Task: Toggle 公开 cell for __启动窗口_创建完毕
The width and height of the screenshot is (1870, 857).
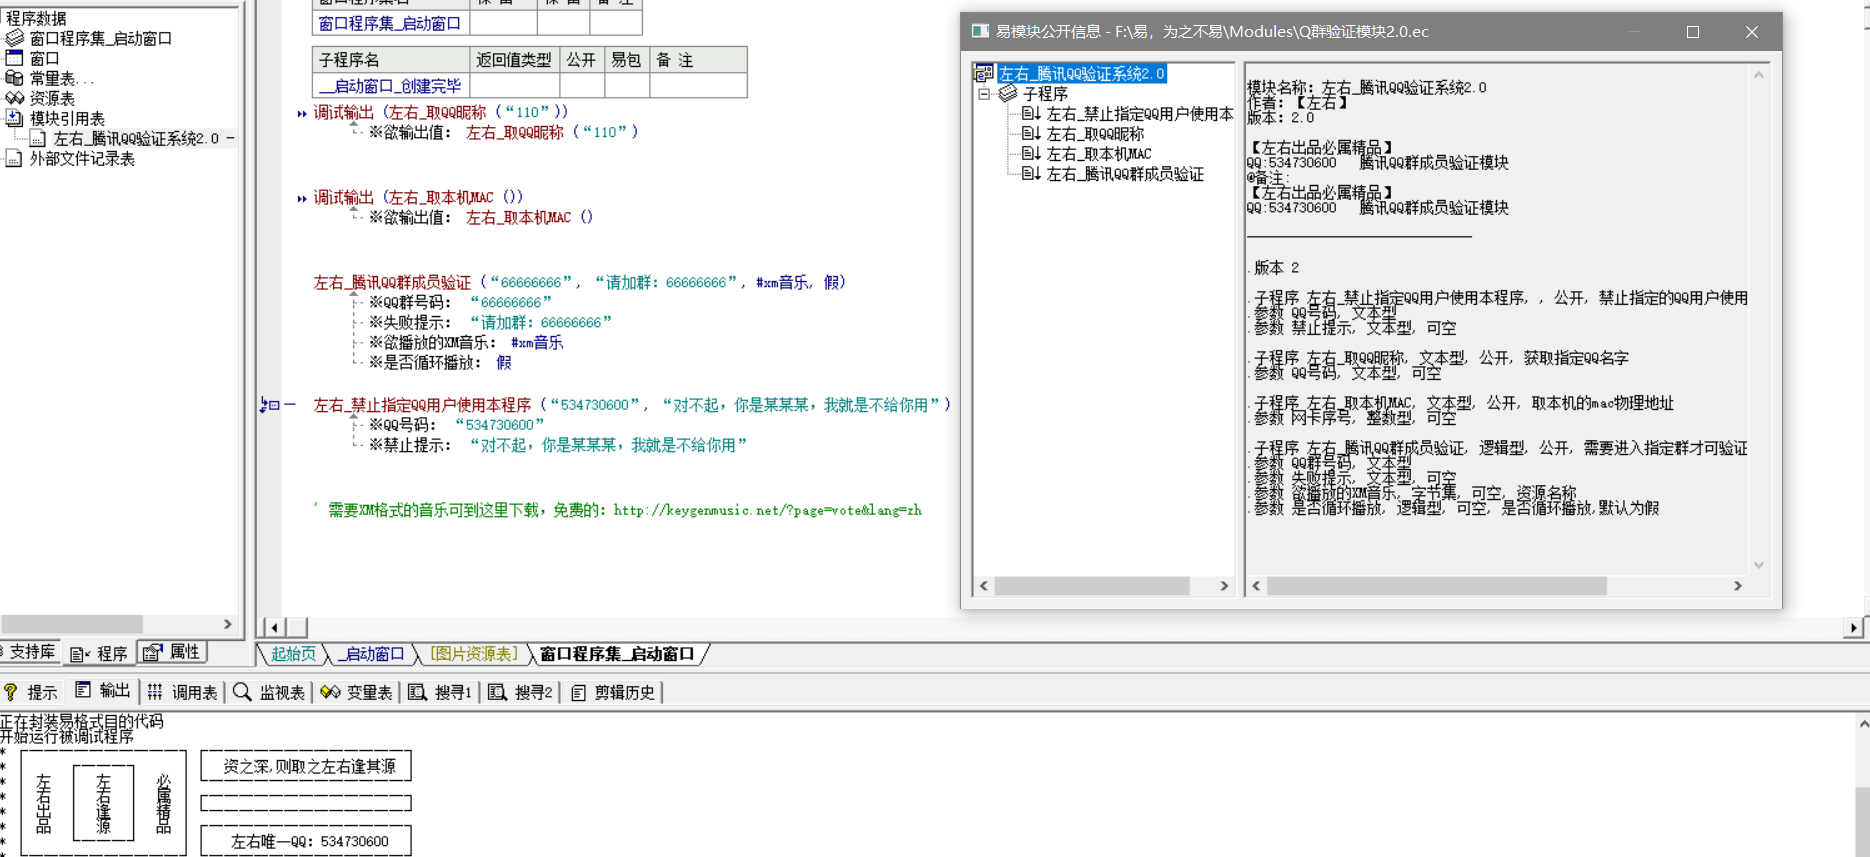Action: (580, 86)
